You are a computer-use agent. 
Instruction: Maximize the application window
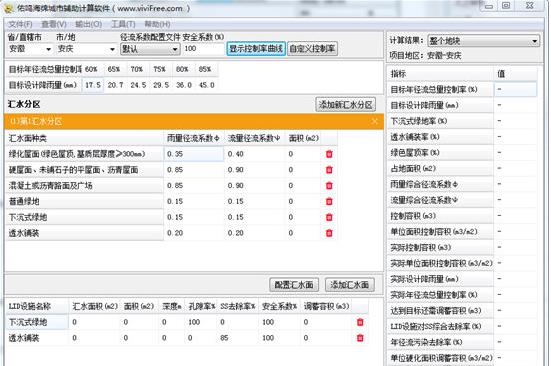coord(506,6)
